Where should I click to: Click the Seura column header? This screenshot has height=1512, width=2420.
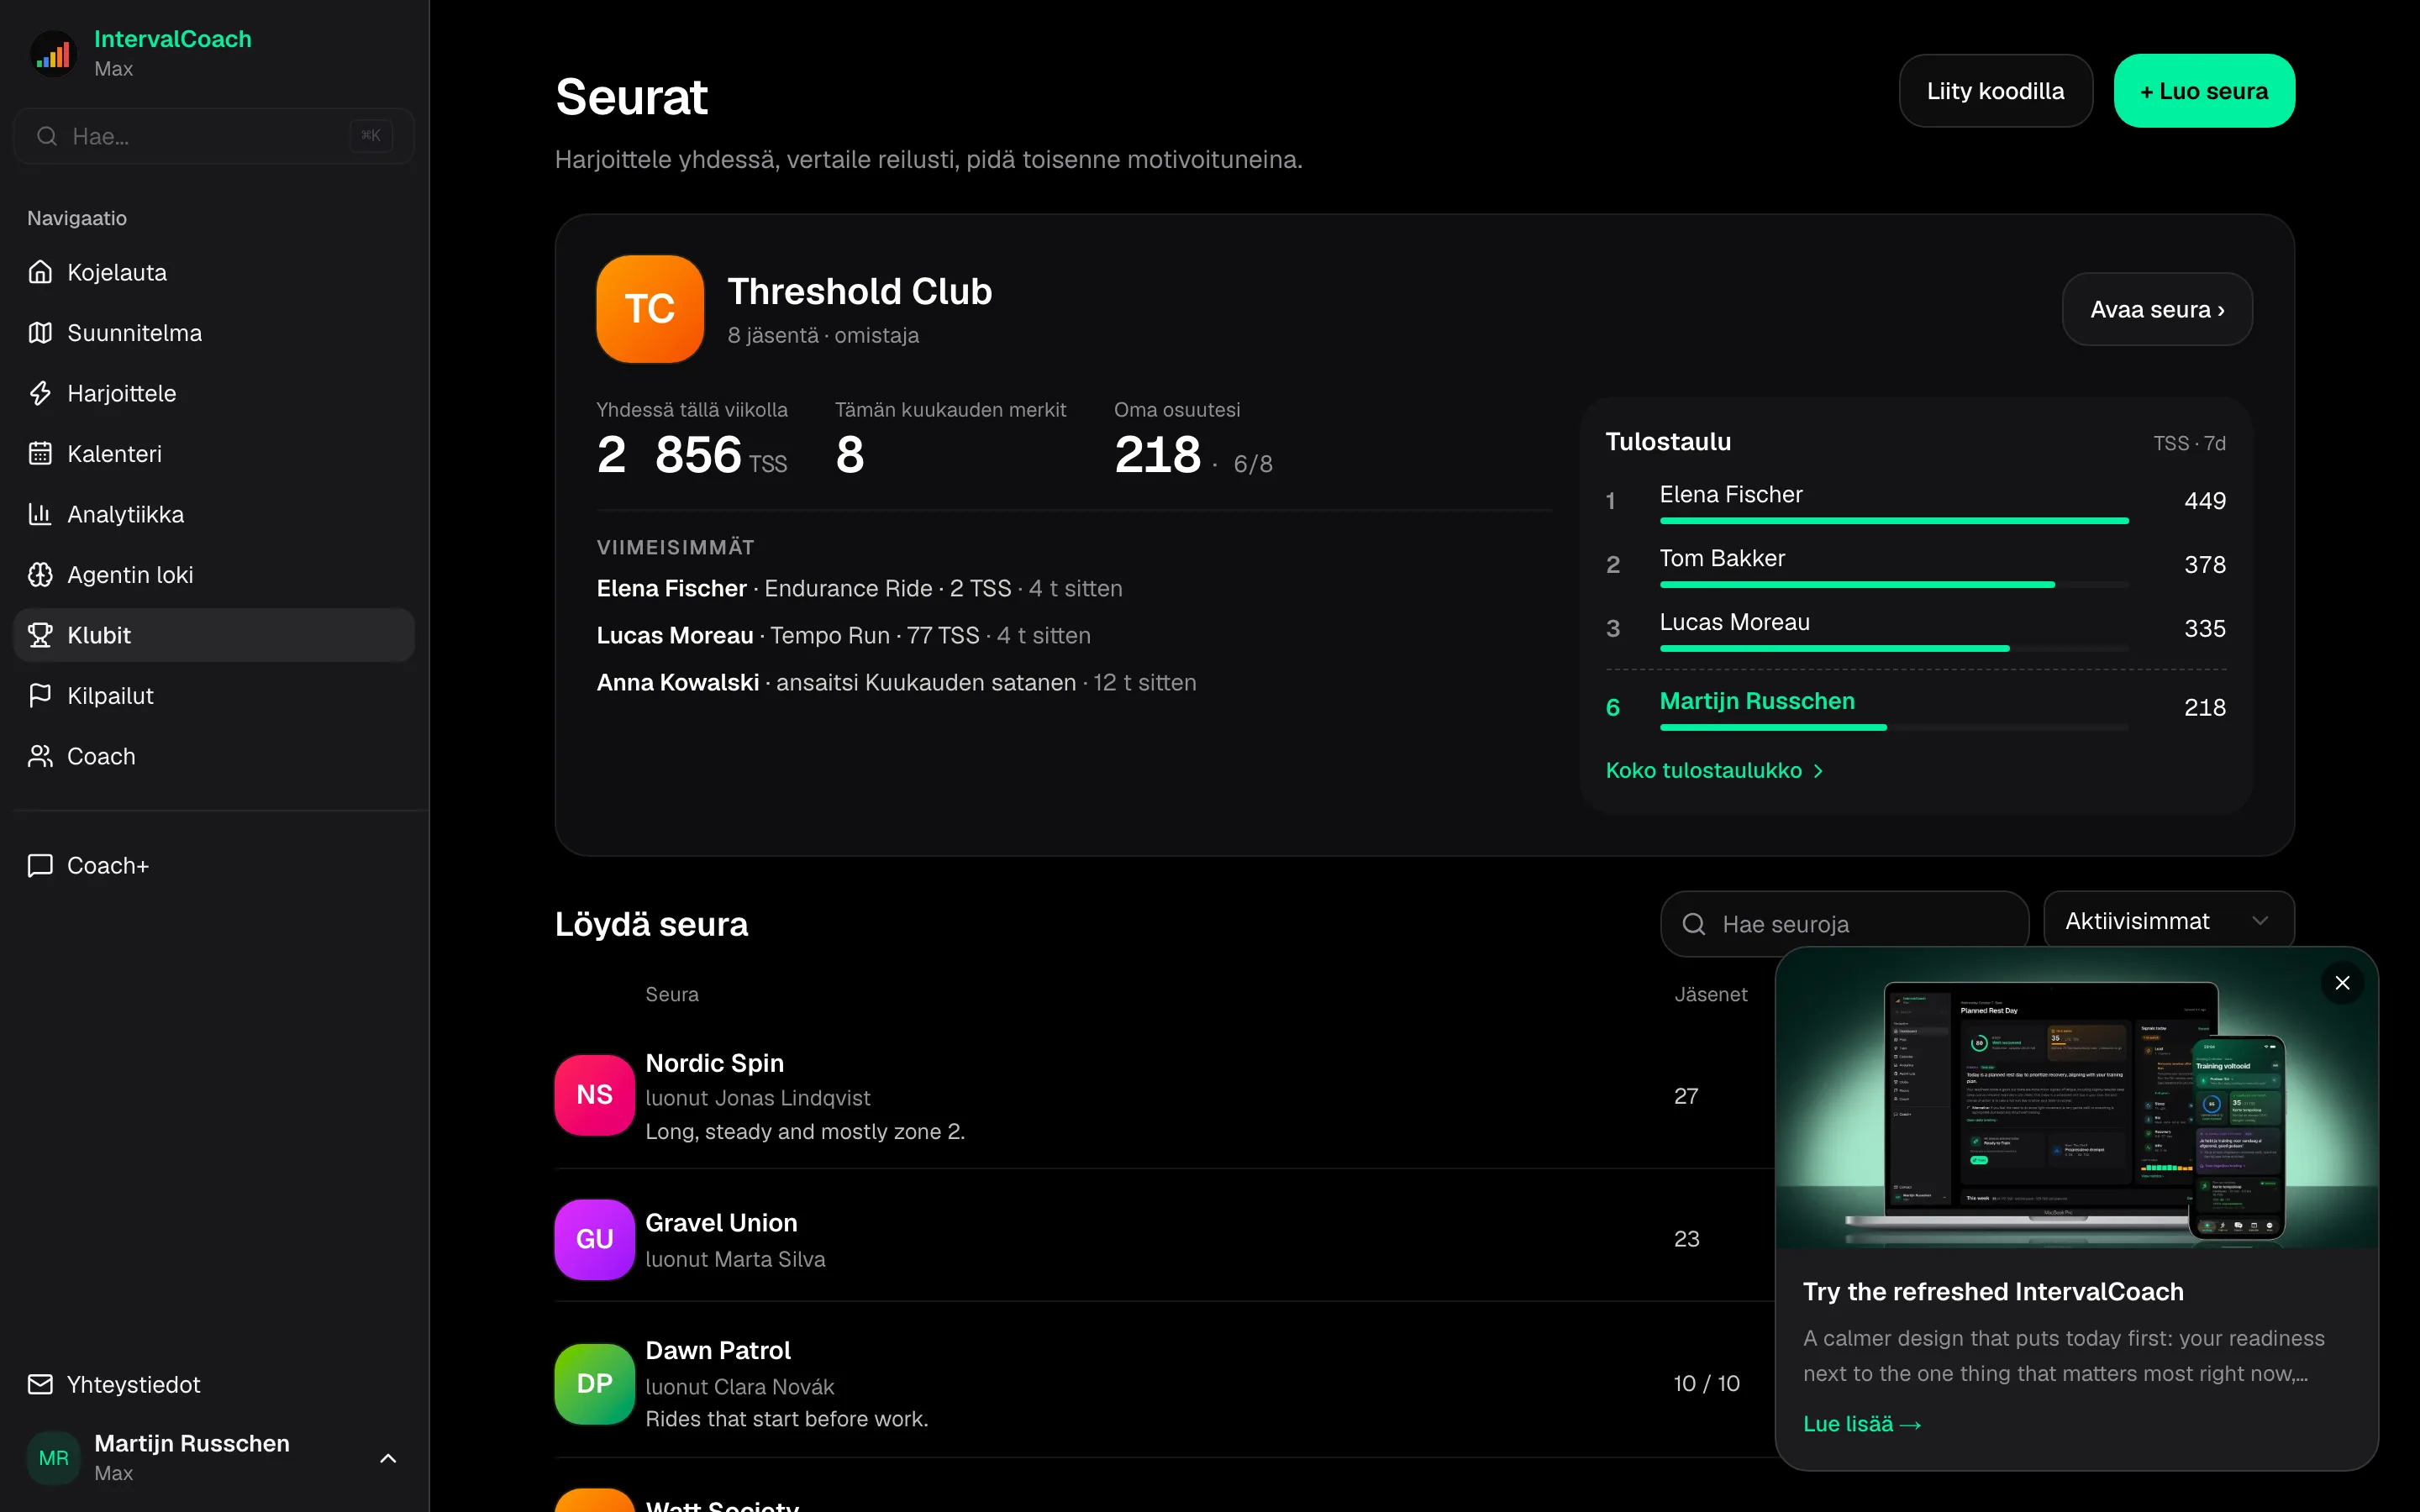pos(672,994)
